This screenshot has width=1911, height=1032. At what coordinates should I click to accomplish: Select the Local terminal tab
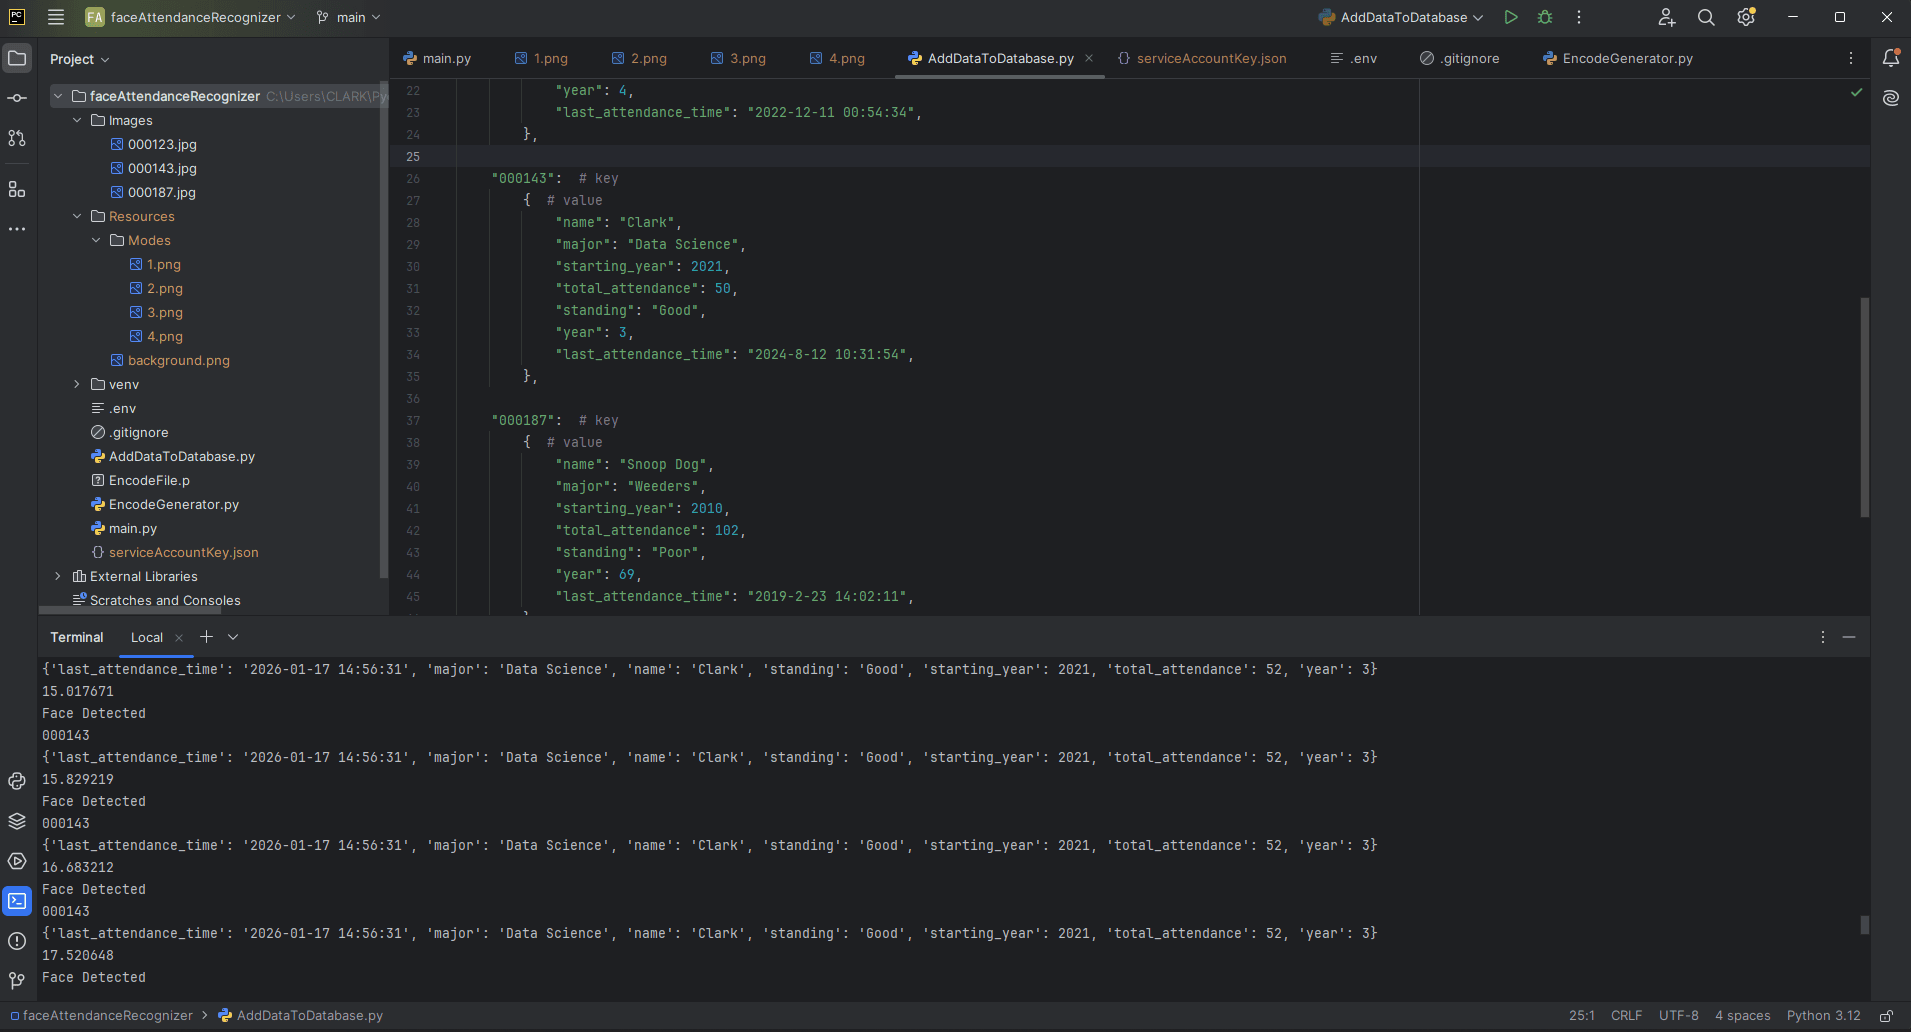146,637
